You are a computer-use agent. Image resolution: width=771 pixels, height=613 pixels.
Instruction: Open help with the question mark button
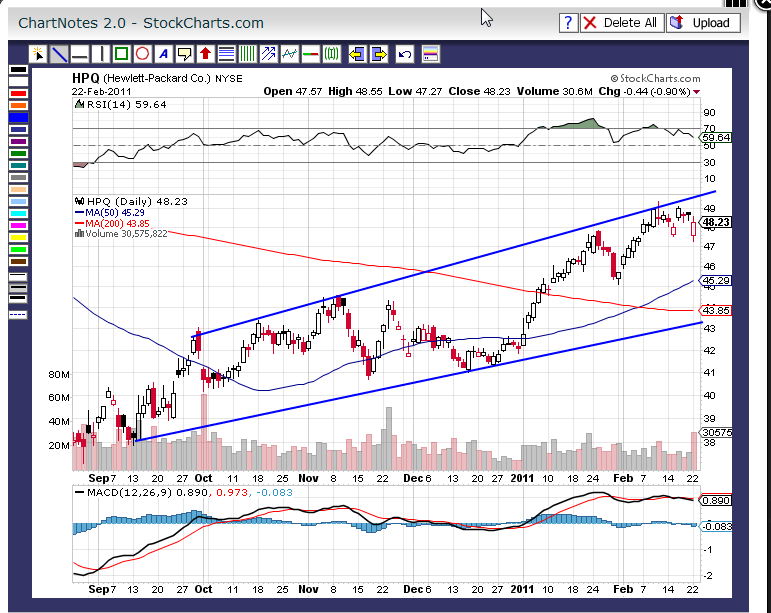(568, 23)
